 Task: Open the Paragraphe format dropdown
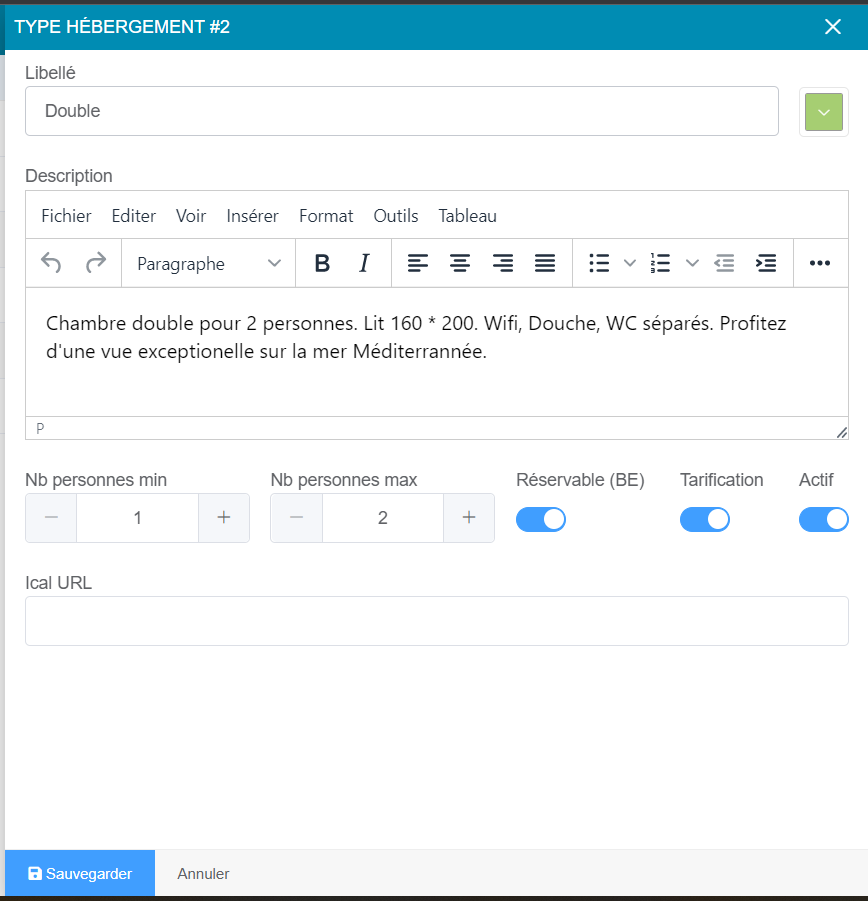tap(208, 264)
